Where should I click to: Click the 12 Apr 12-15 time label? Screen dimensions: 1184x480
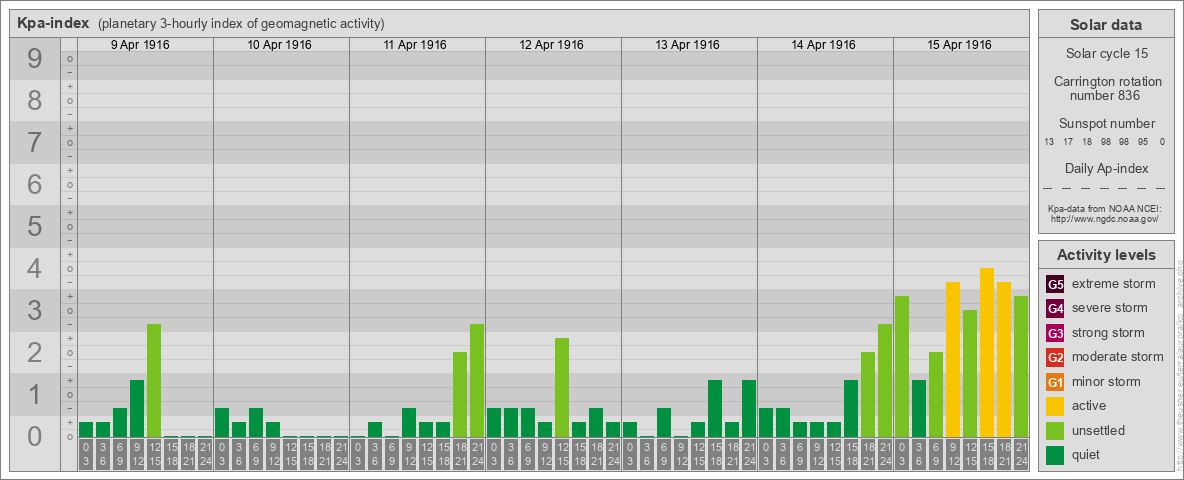click(x=562, y=455)
